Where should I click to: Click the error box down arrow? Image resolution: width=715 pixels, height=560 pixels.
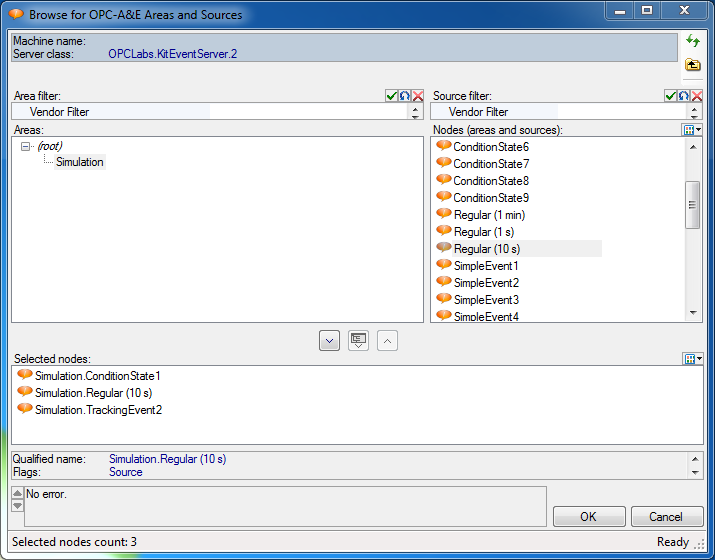[17, 505]
